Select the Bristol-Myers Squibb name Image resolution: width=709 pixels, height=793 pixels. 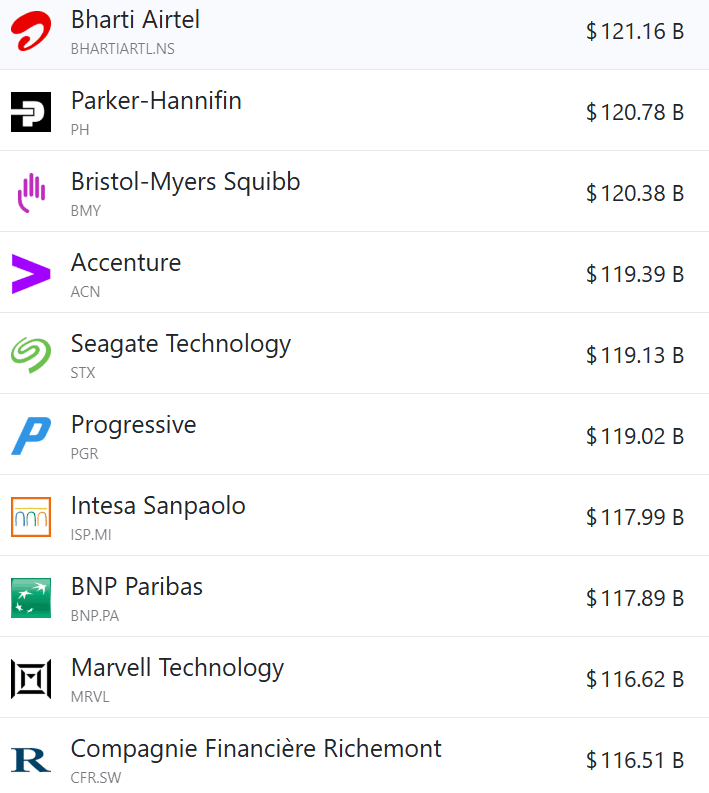[185, 181]
